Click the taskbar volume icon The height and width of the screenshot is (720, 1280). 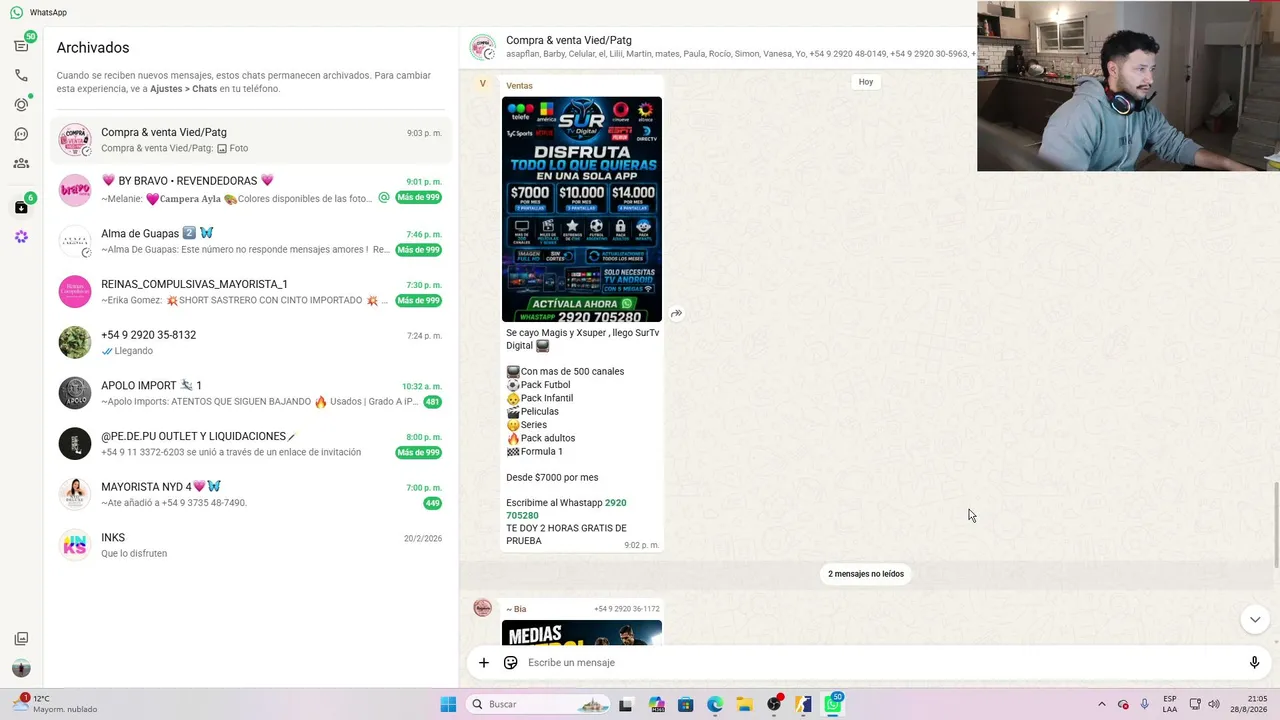pyautogui.click(x=1214, y=704)
